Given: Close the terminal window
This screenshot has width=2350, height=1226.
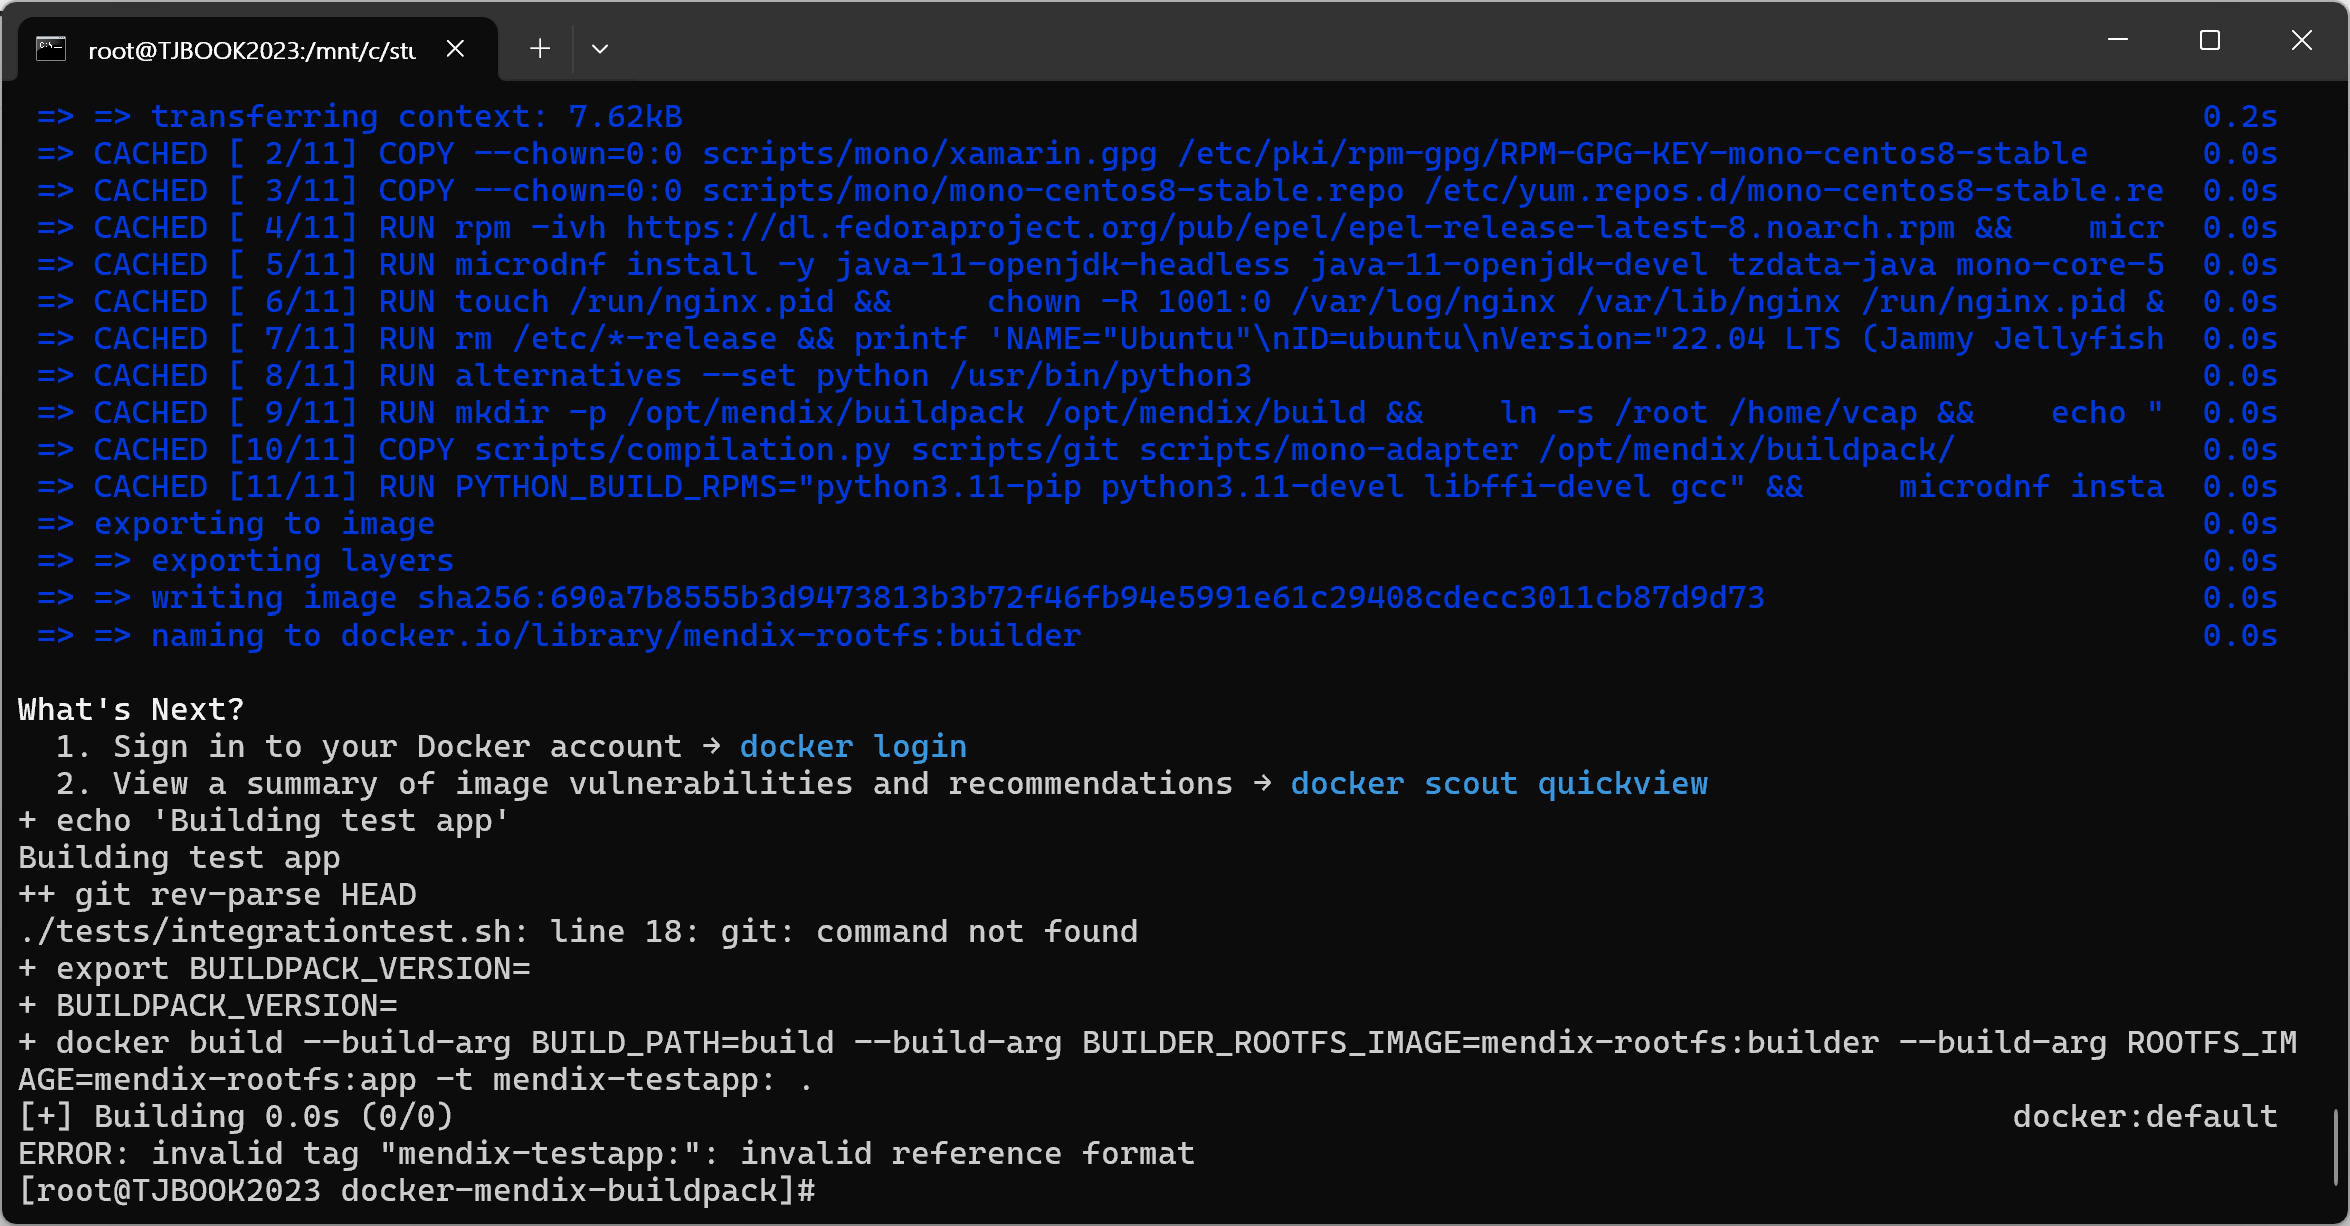Looking at the screenshot, I should tap(2301, 40).
